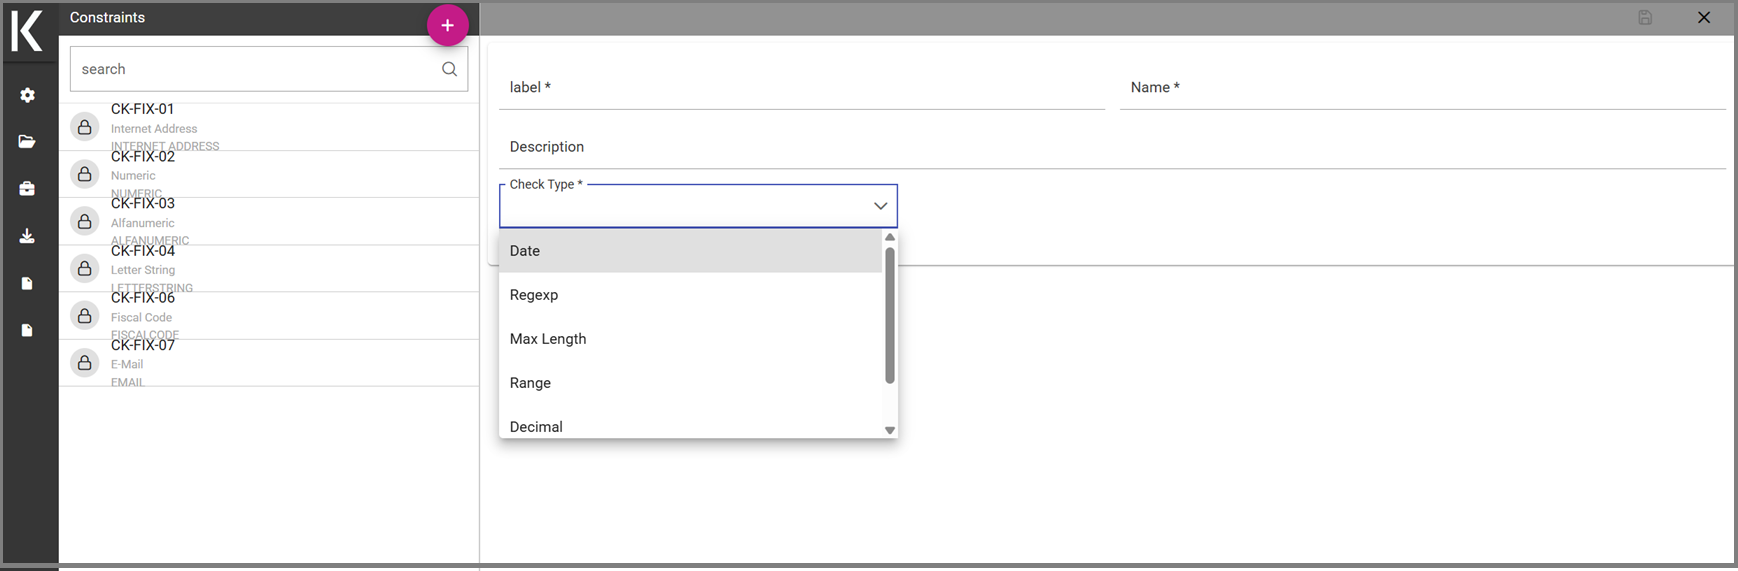This screenshot has width=1738, height=571.
Task: Open the briefcase icon in sidebar
Action: pos(27,189)
